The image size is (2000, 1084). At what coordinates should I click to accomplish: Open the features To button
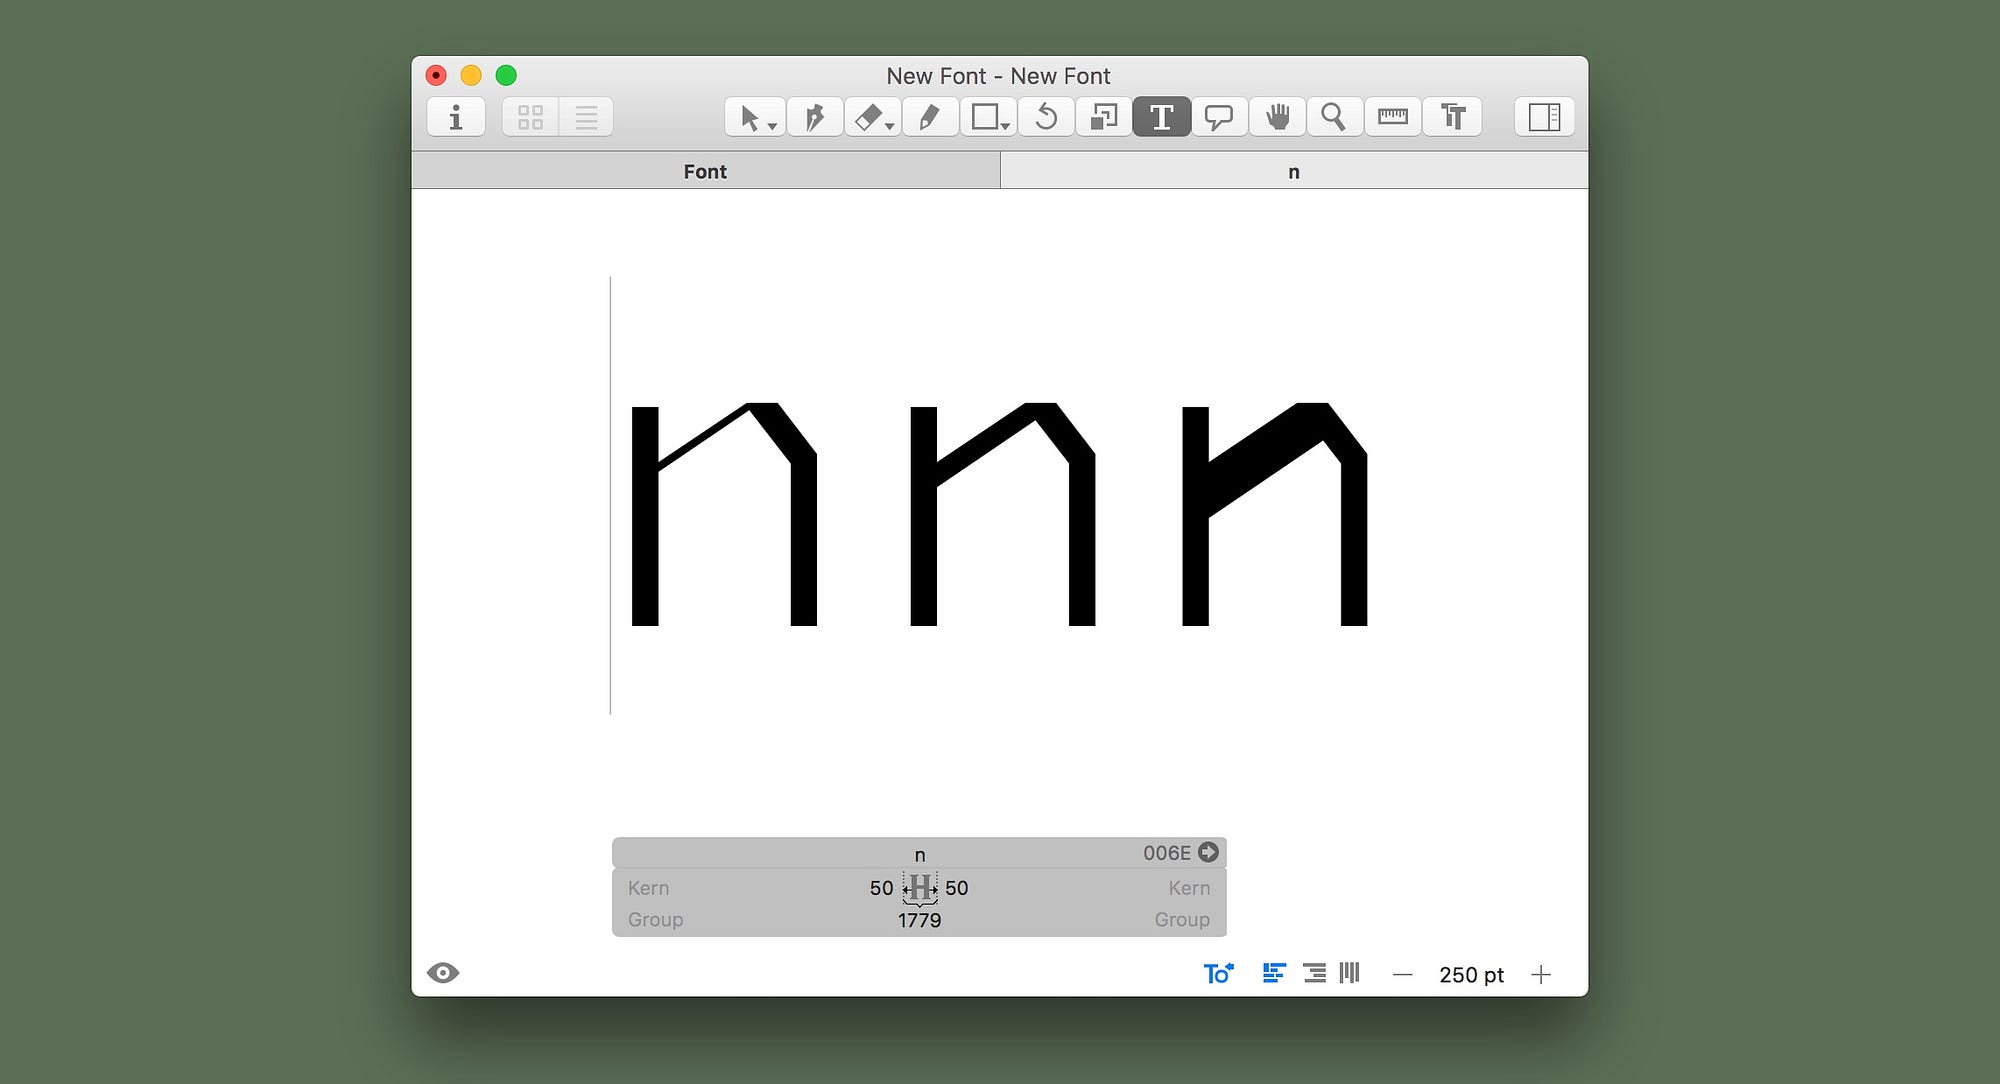click(1218, 973)
